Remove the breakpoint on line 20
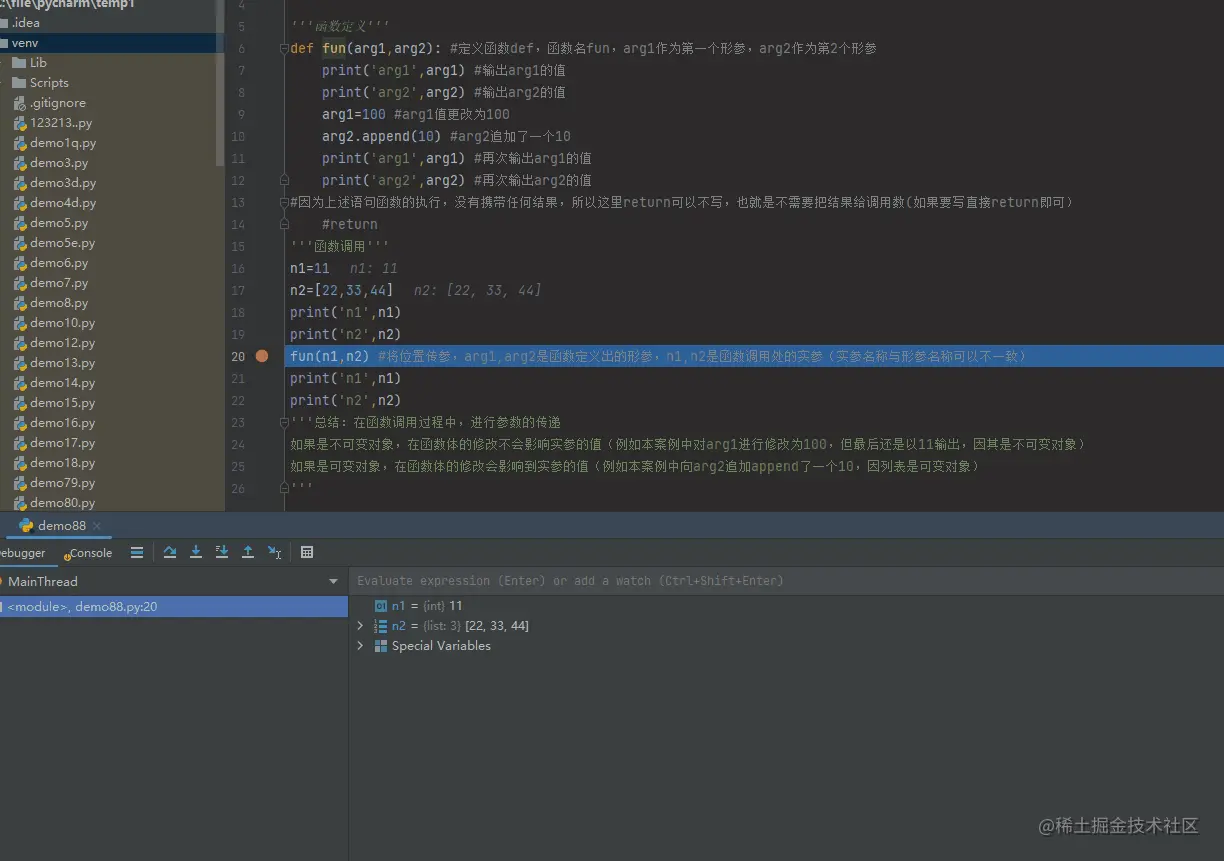Image resolution: width=1224 pixels, height=861 pixels. [262, 356]
